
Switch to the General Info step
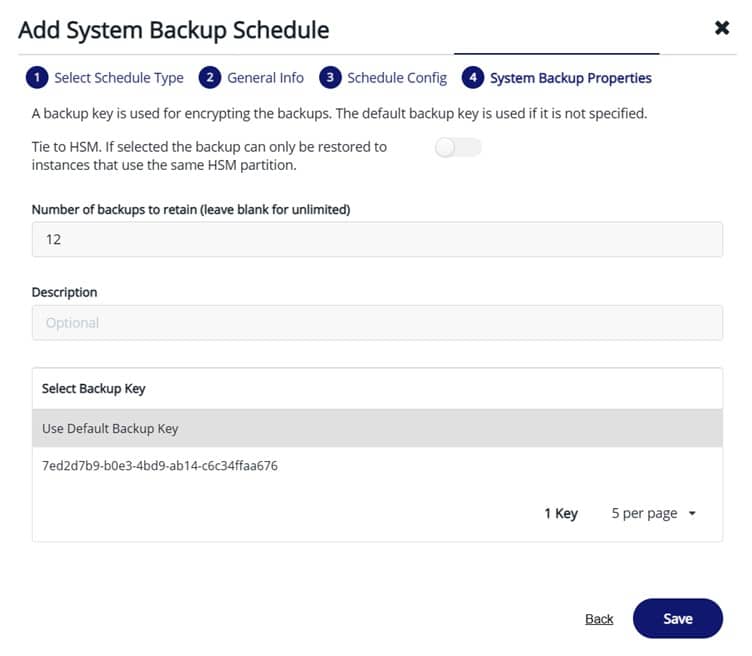265,78
